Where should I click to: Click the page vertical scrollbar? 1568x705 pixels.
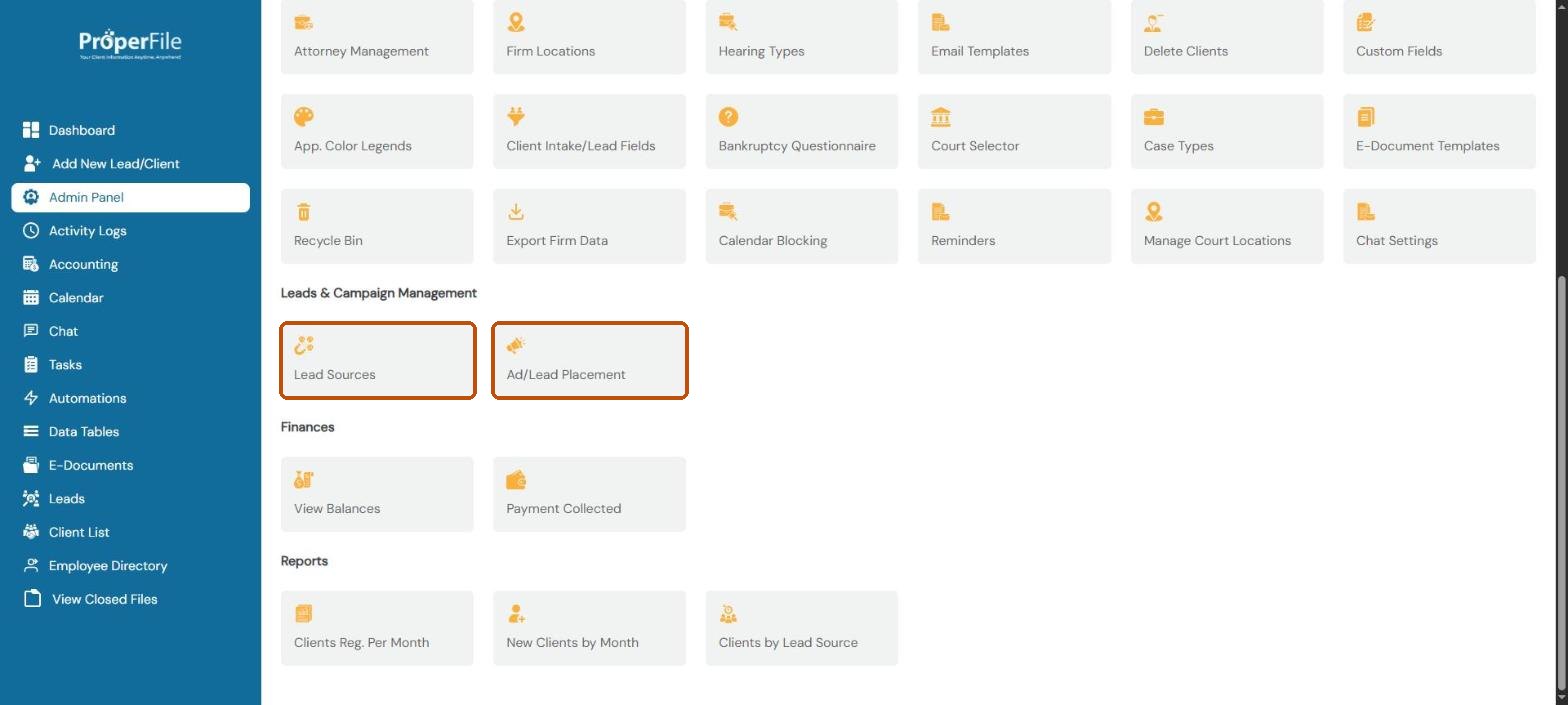[x=1561, y=483]
